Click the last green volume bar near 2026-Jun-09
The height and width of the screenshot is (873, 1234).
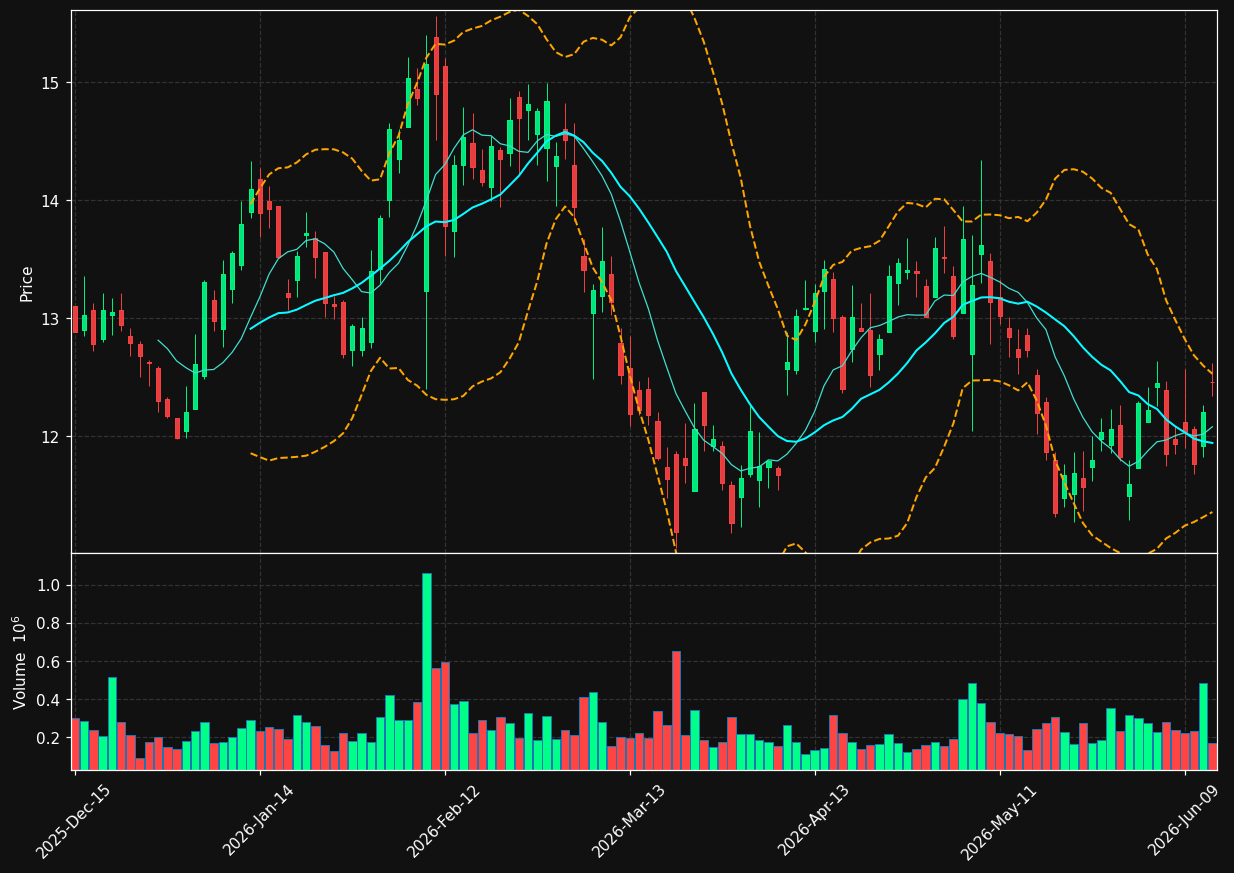1203,726
